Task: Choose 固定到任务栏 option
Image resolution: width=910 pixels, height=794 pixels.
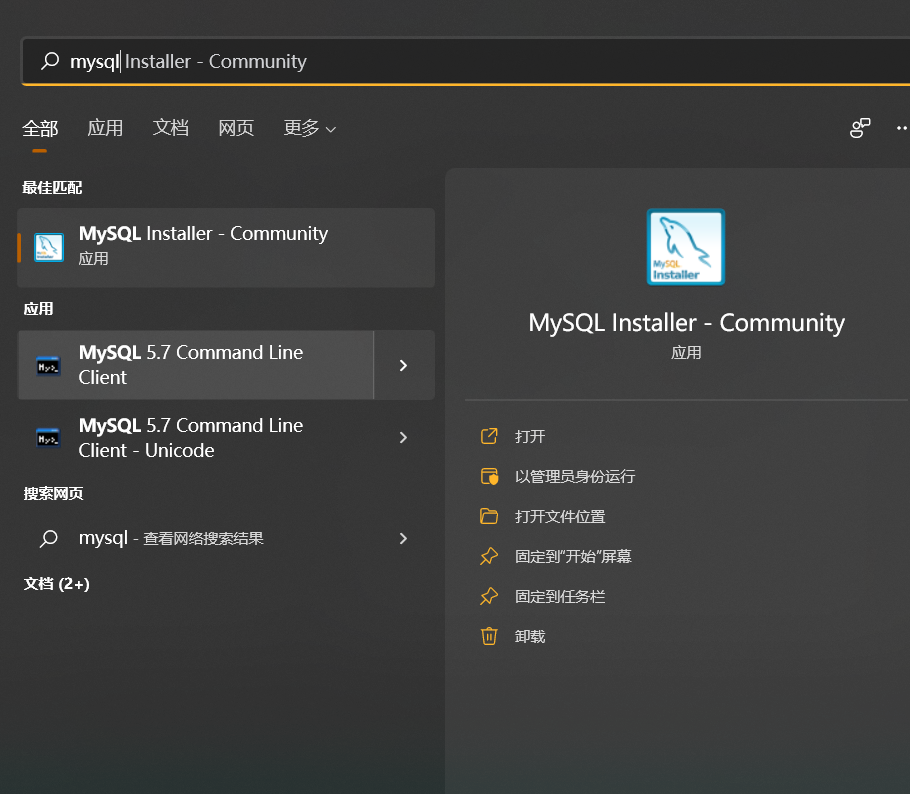Action: click(x=560, y=597)
